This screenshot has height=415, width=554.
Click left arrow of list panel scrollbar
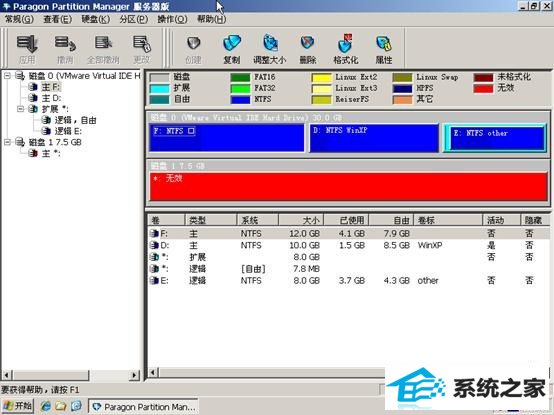153,372
